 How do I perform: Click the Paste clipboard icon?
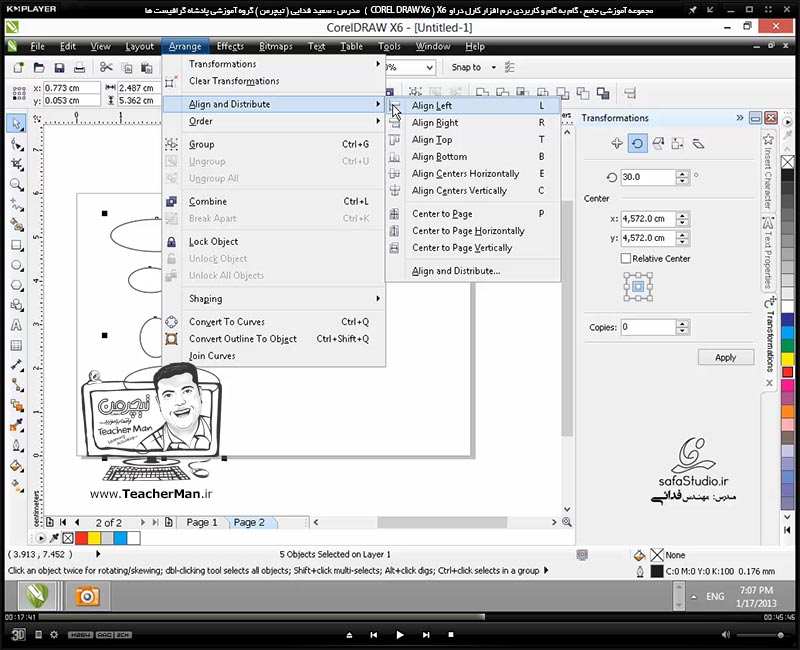(x=147, y=67)
